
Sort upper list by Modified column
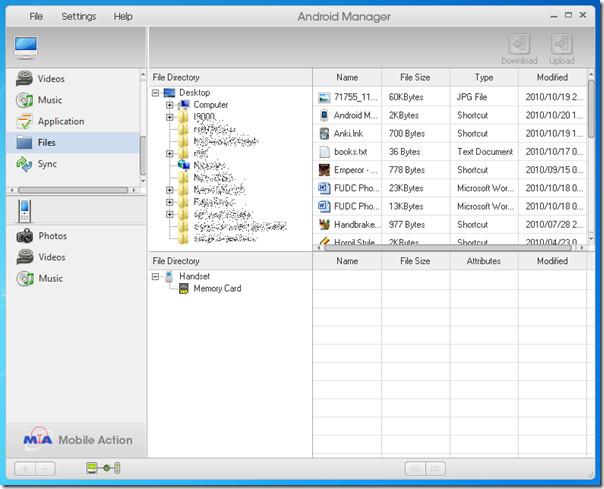click(552, 77)
